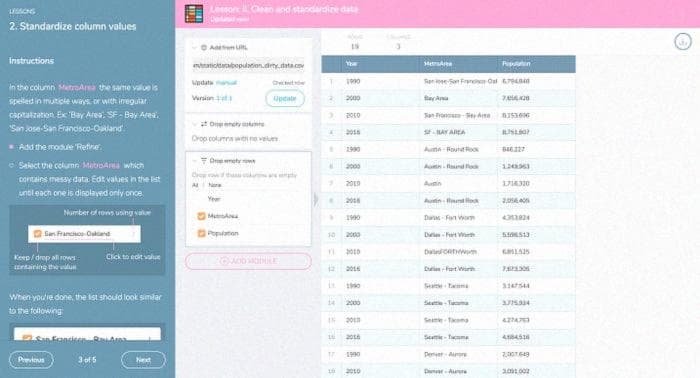Screen dimensions: 700x378
Task: Click the Update button
Action: coord(285,98)
